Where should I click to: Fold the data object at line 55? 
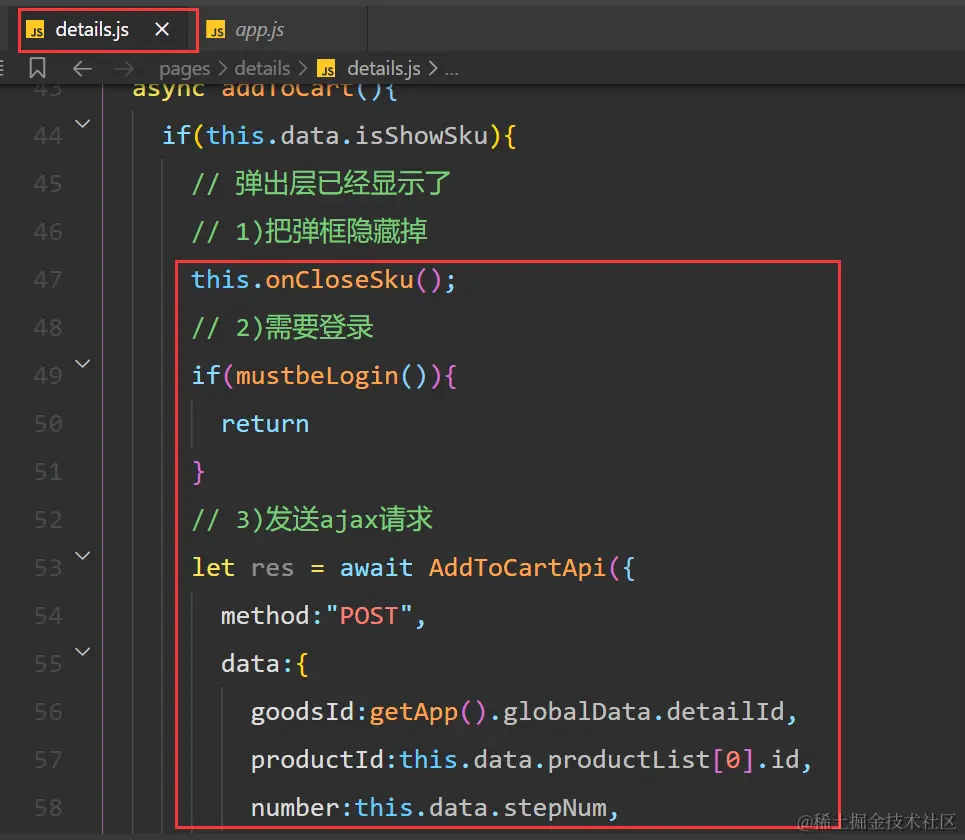tap(82, 652)
